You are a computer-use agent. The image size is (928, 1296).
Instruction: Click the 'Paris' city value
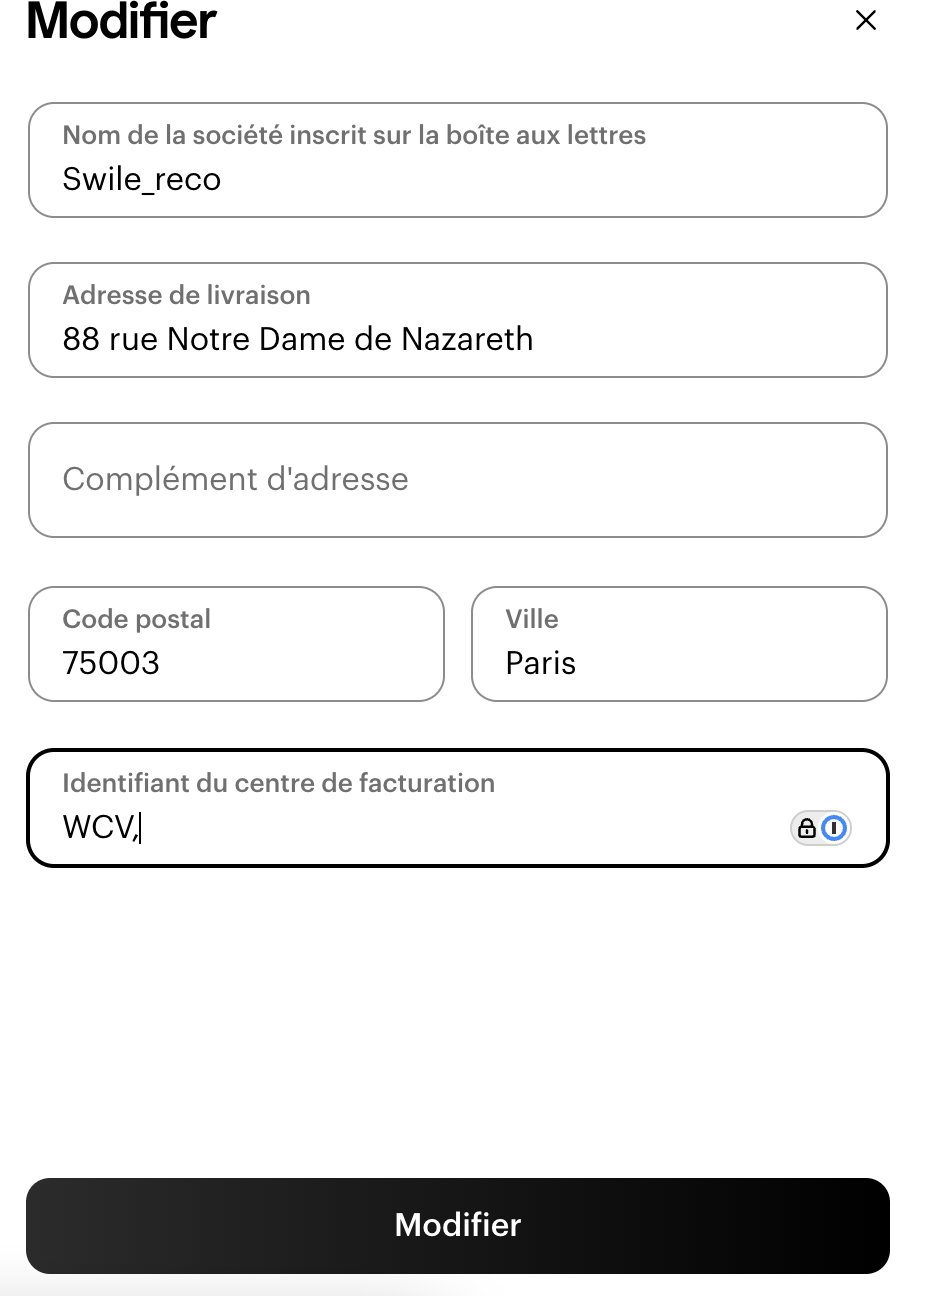click(x=540, y=663)
